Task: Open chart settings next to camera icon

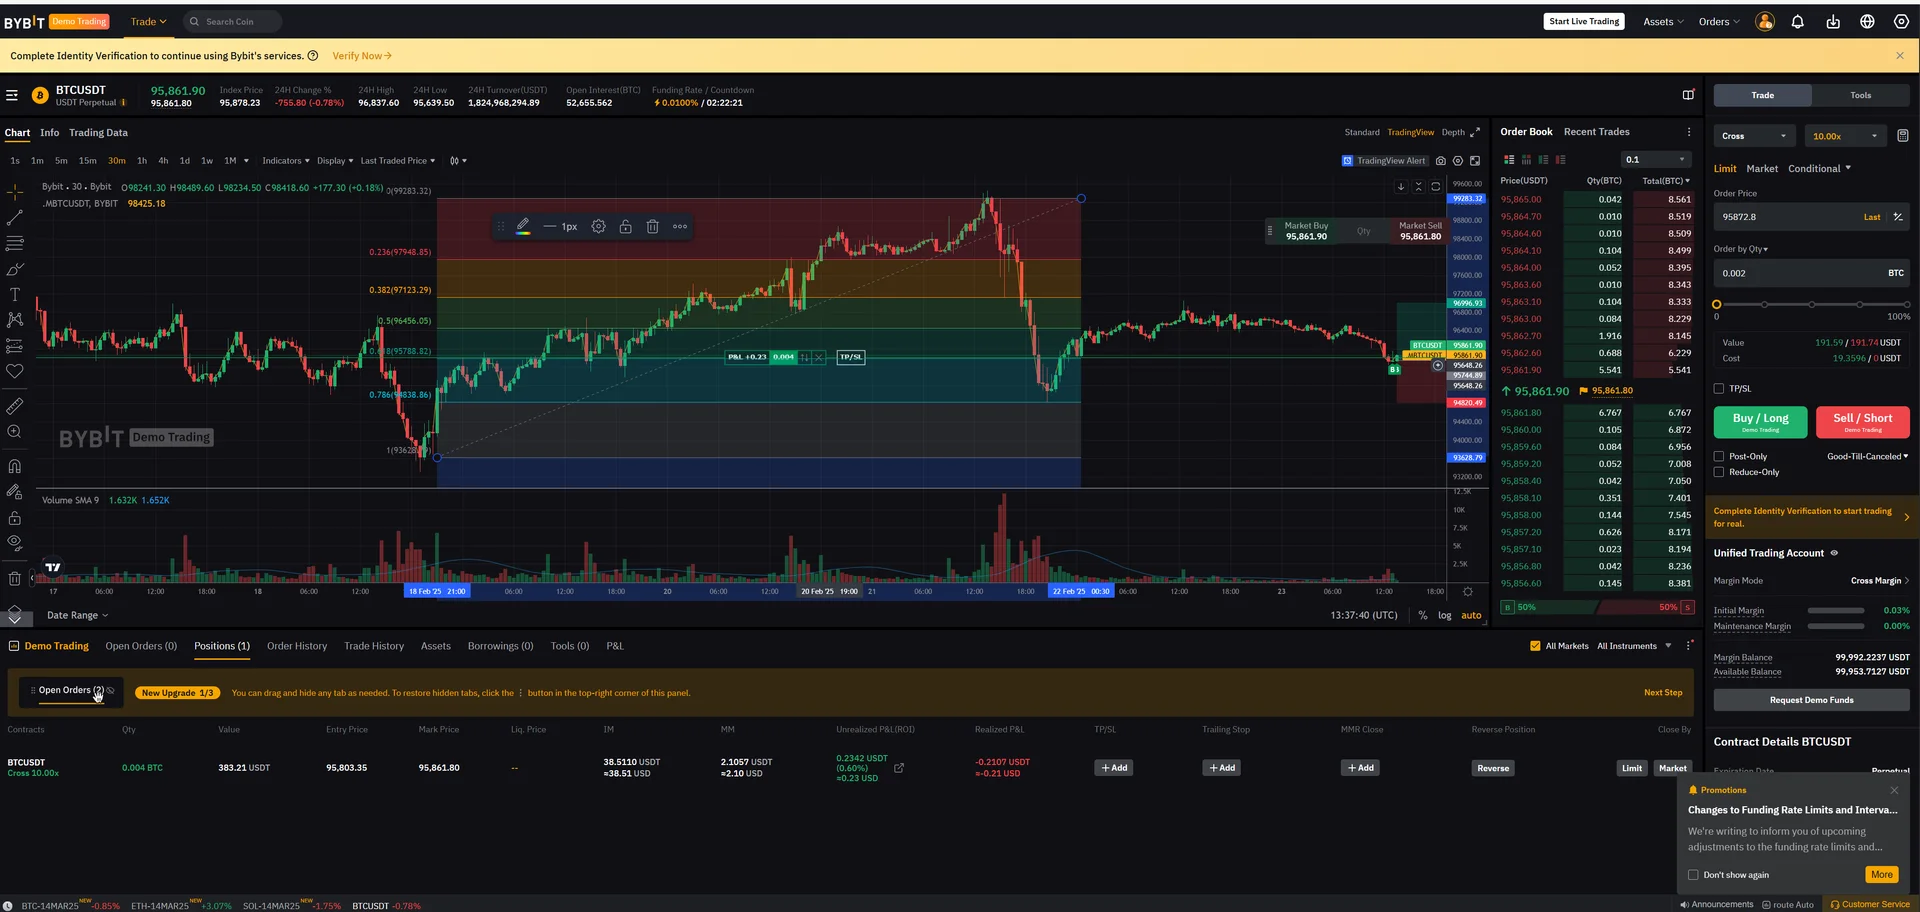Action: click(1458, 161)
